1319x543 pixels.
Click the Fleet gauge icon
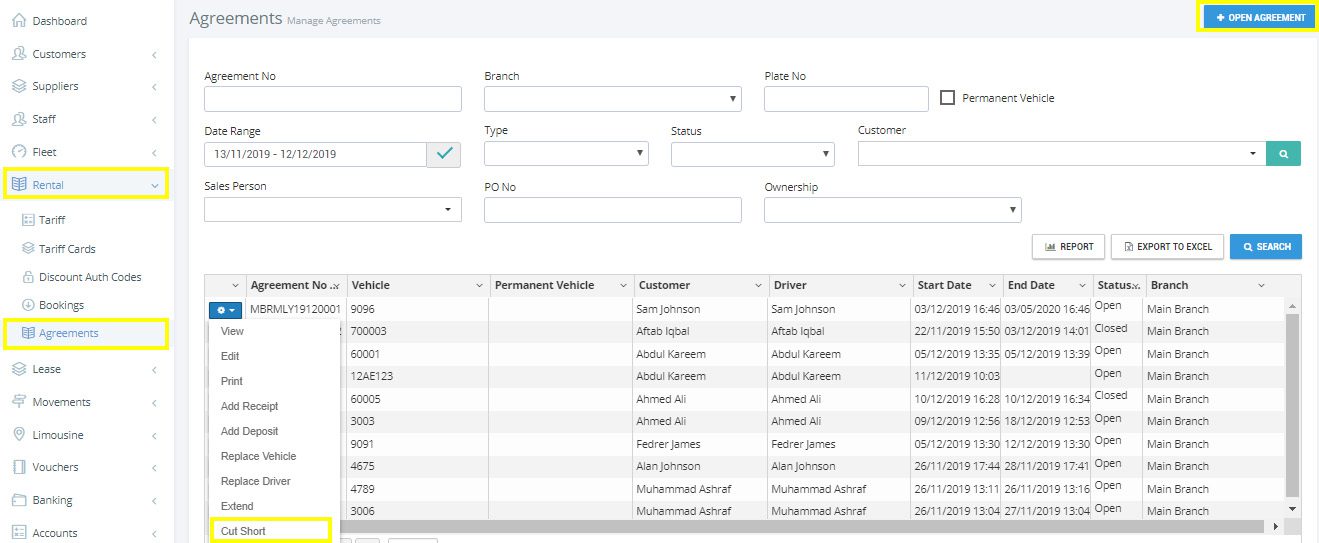18,152
